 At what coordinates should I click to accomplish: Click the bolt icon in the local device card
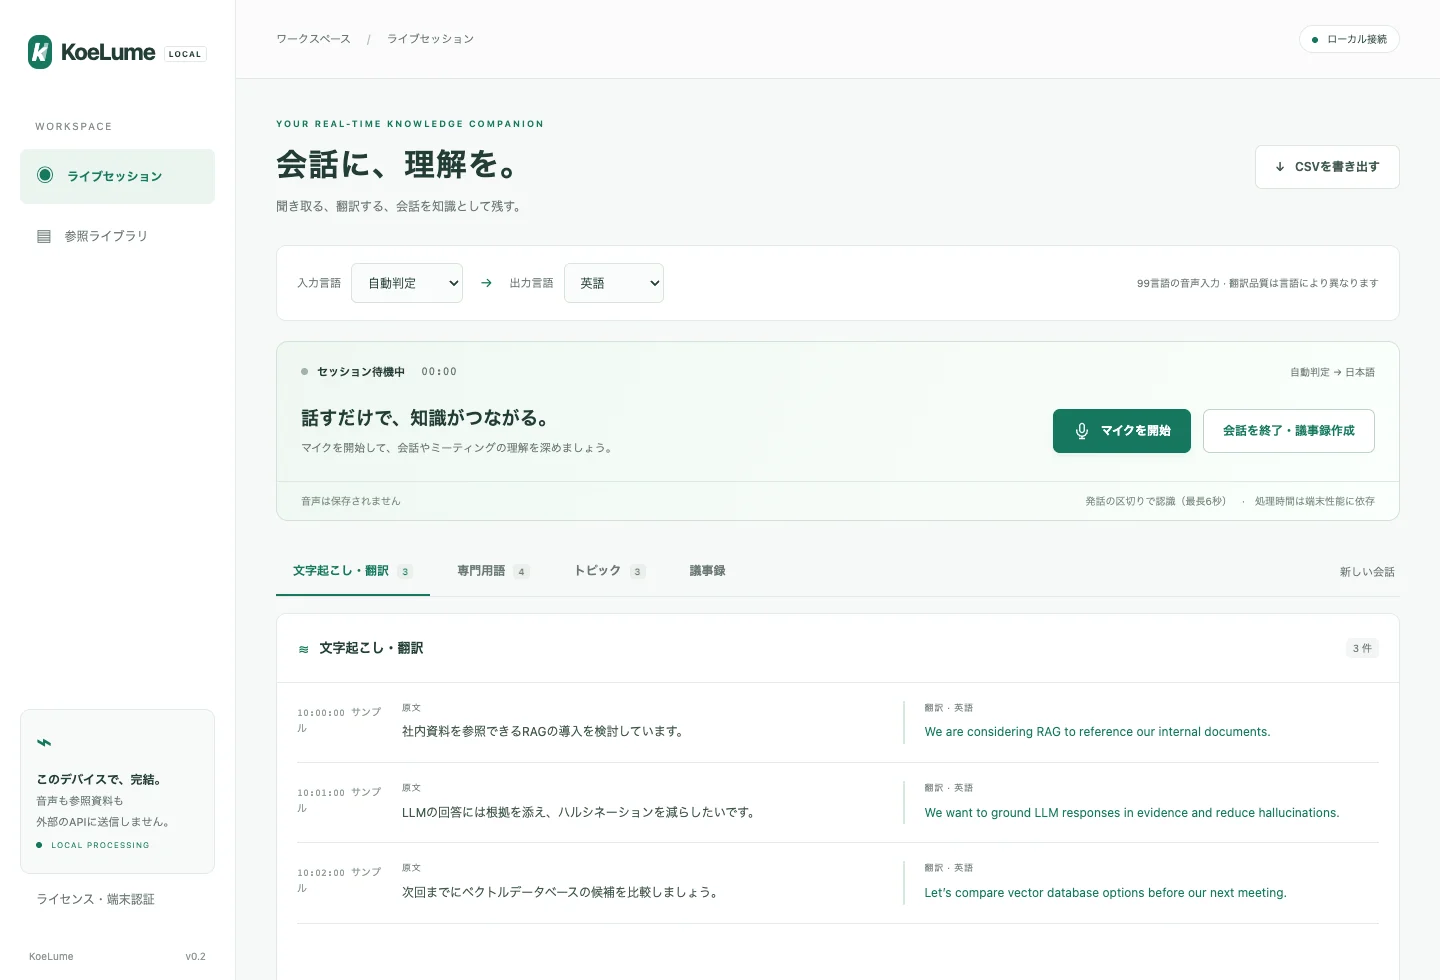44,742
